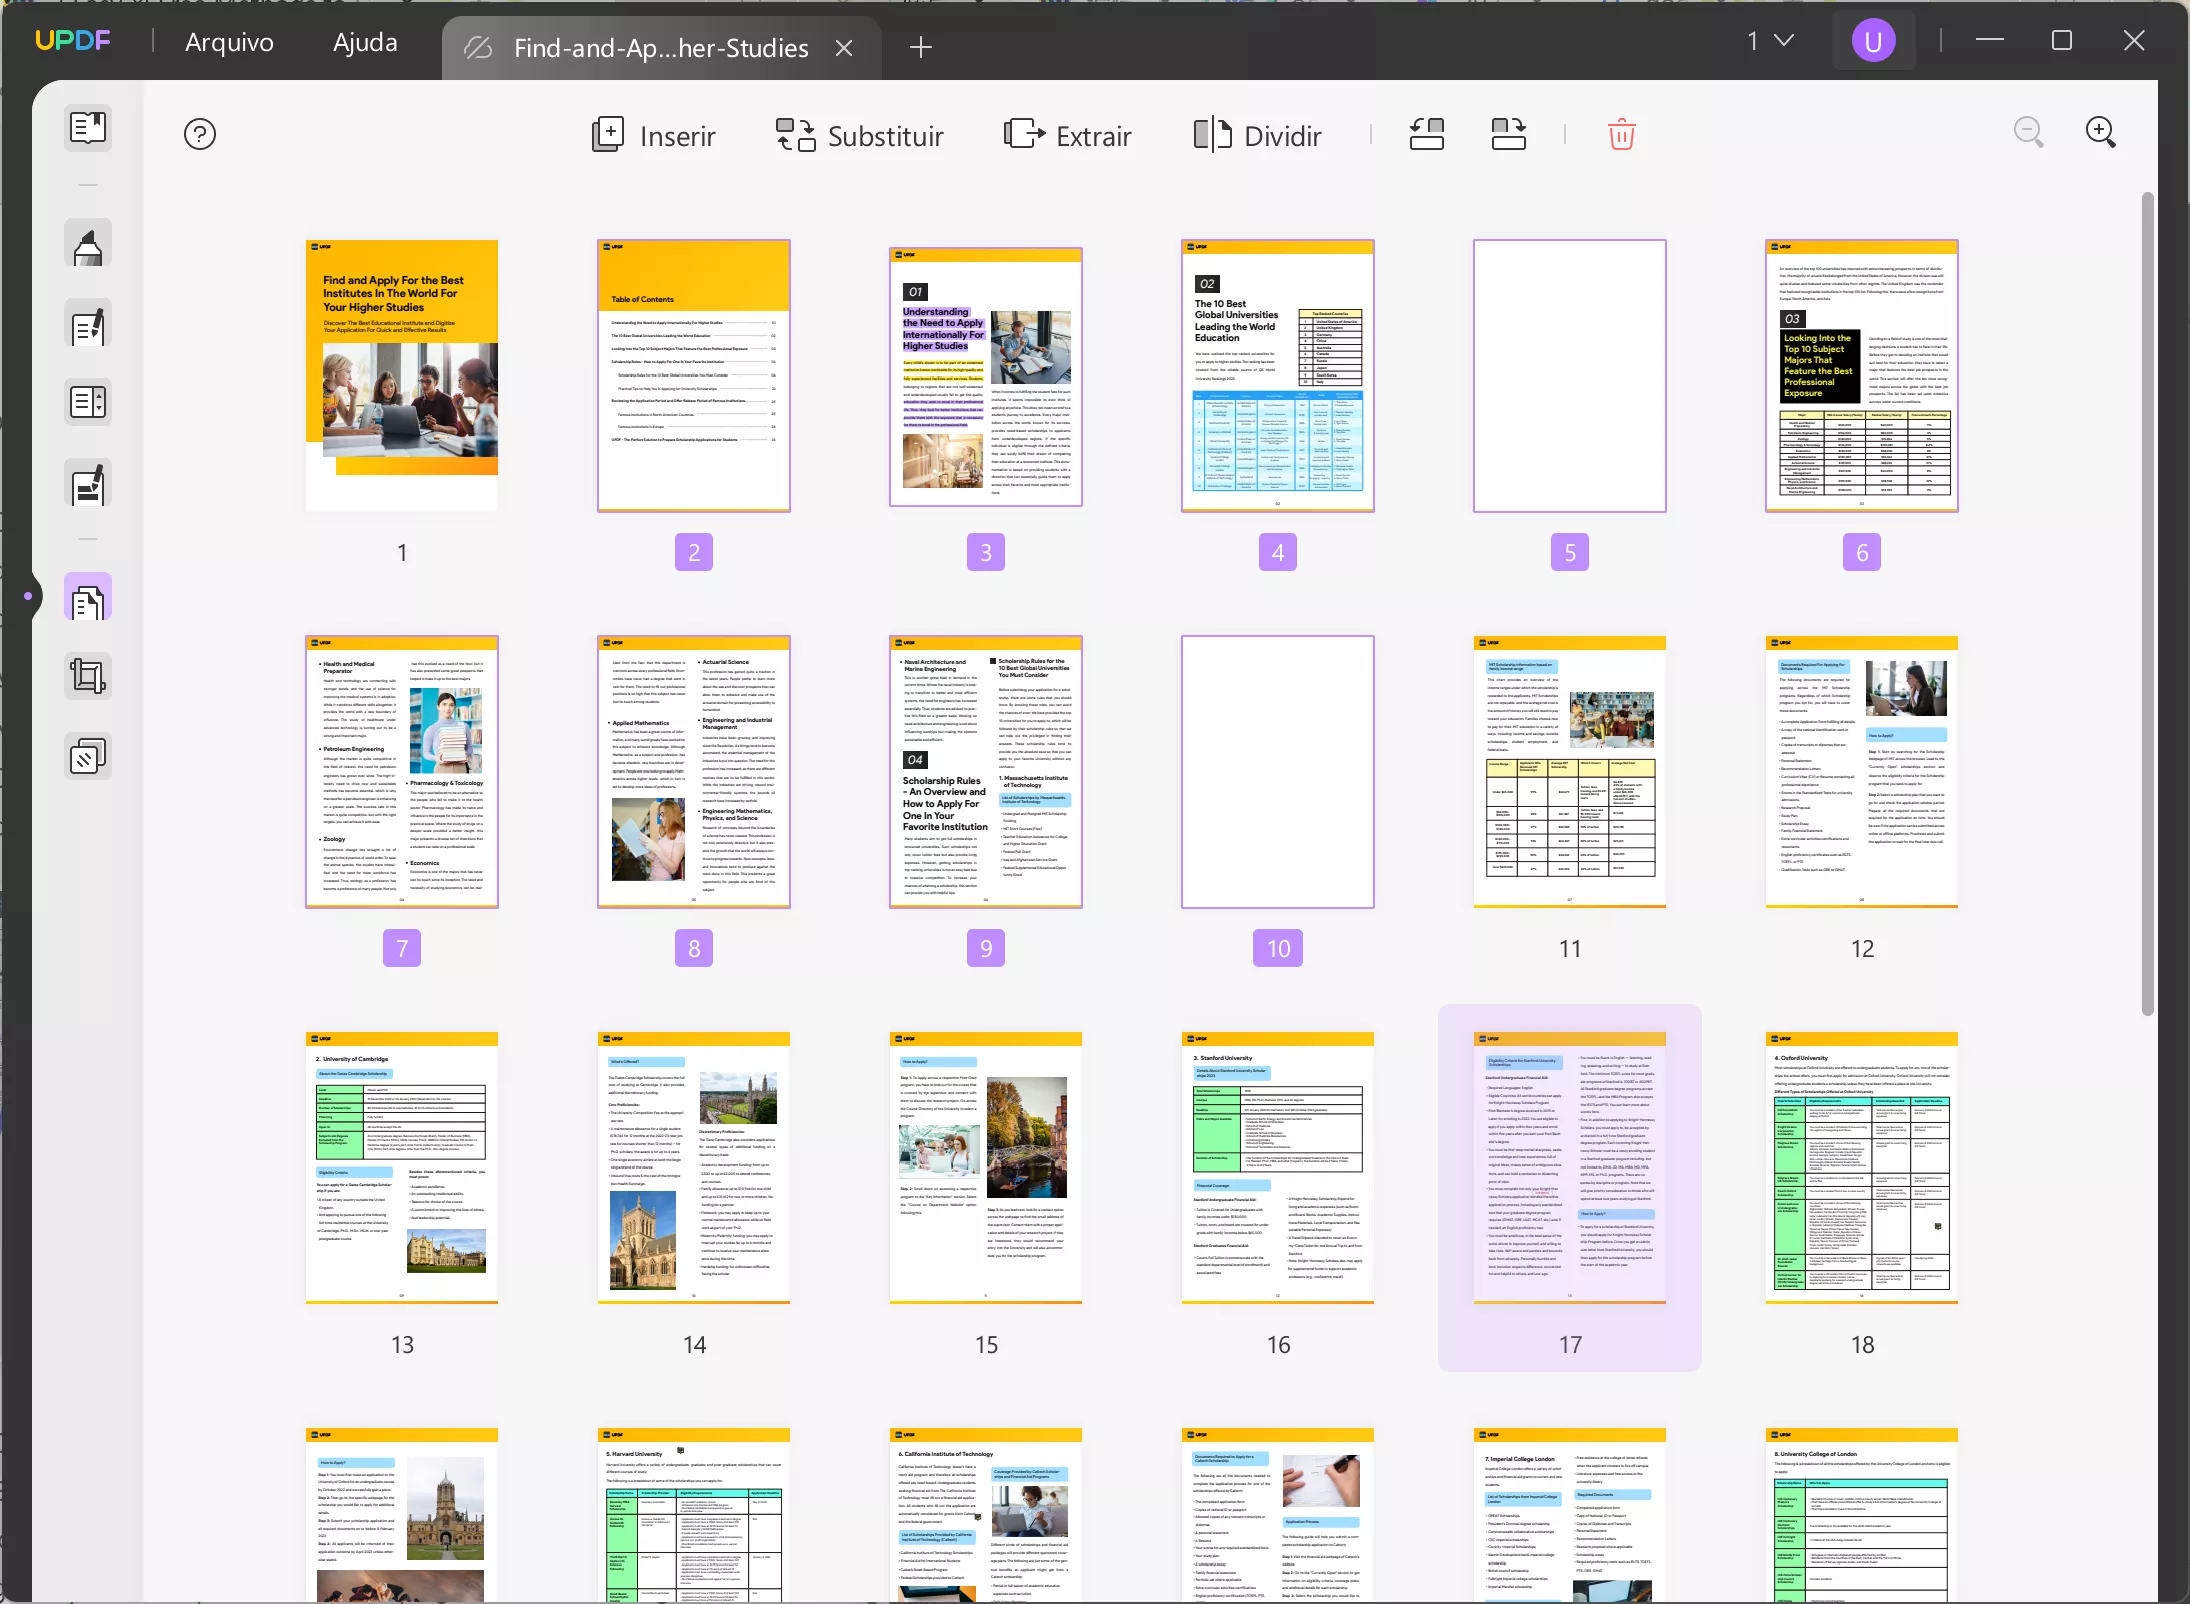Click rotate pages counterclockwise icon
The height and width of the screenshot is (1604, 2190).
click(1426, 134)
